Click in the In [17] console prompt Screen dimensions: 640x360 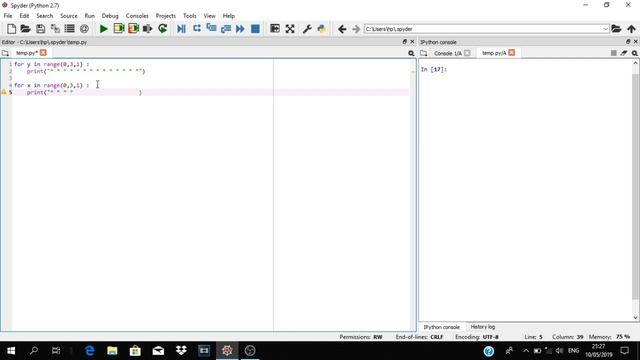tap(433, 69)
